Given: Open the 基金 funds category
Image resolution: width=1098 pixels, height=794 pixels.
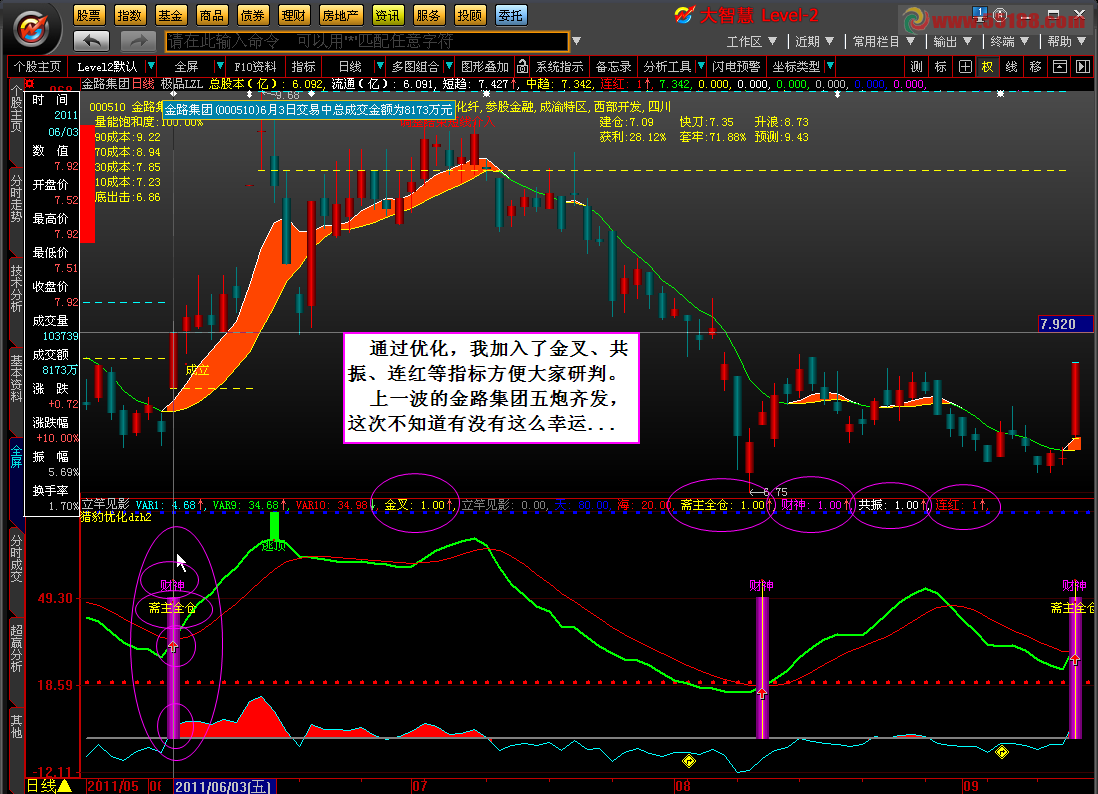Looking at the screenshot, I should pos(170,15).
